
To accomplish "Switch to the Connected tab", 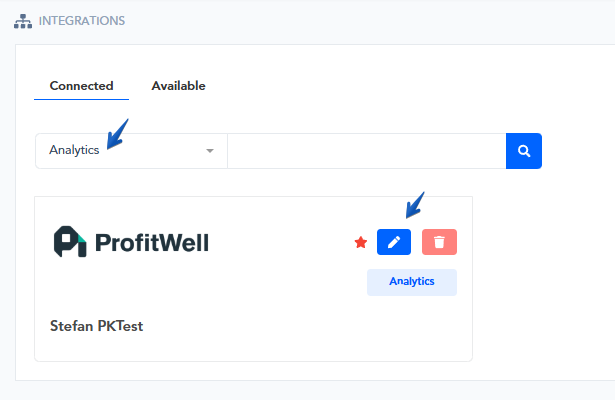I will (81, 86).
